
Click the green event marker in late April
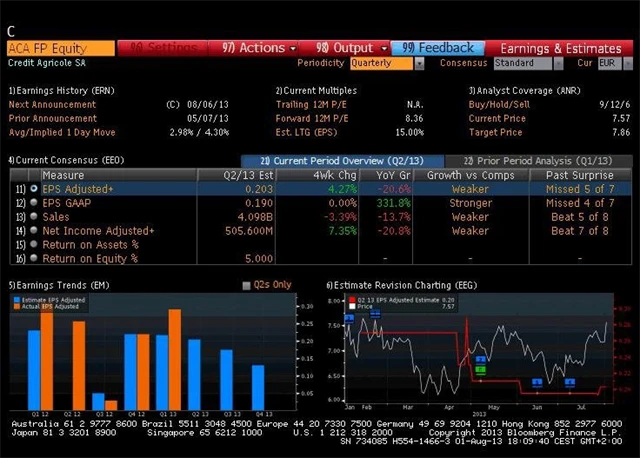coord(481,370)
